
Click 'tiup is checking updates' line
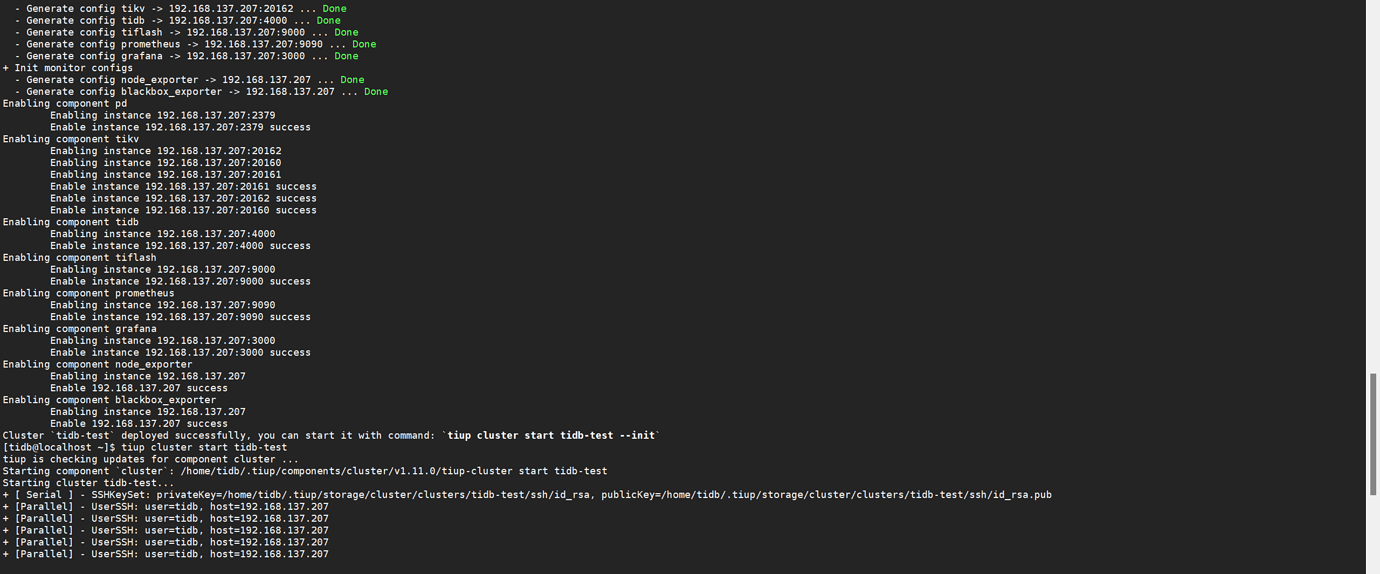pos(151,460)
